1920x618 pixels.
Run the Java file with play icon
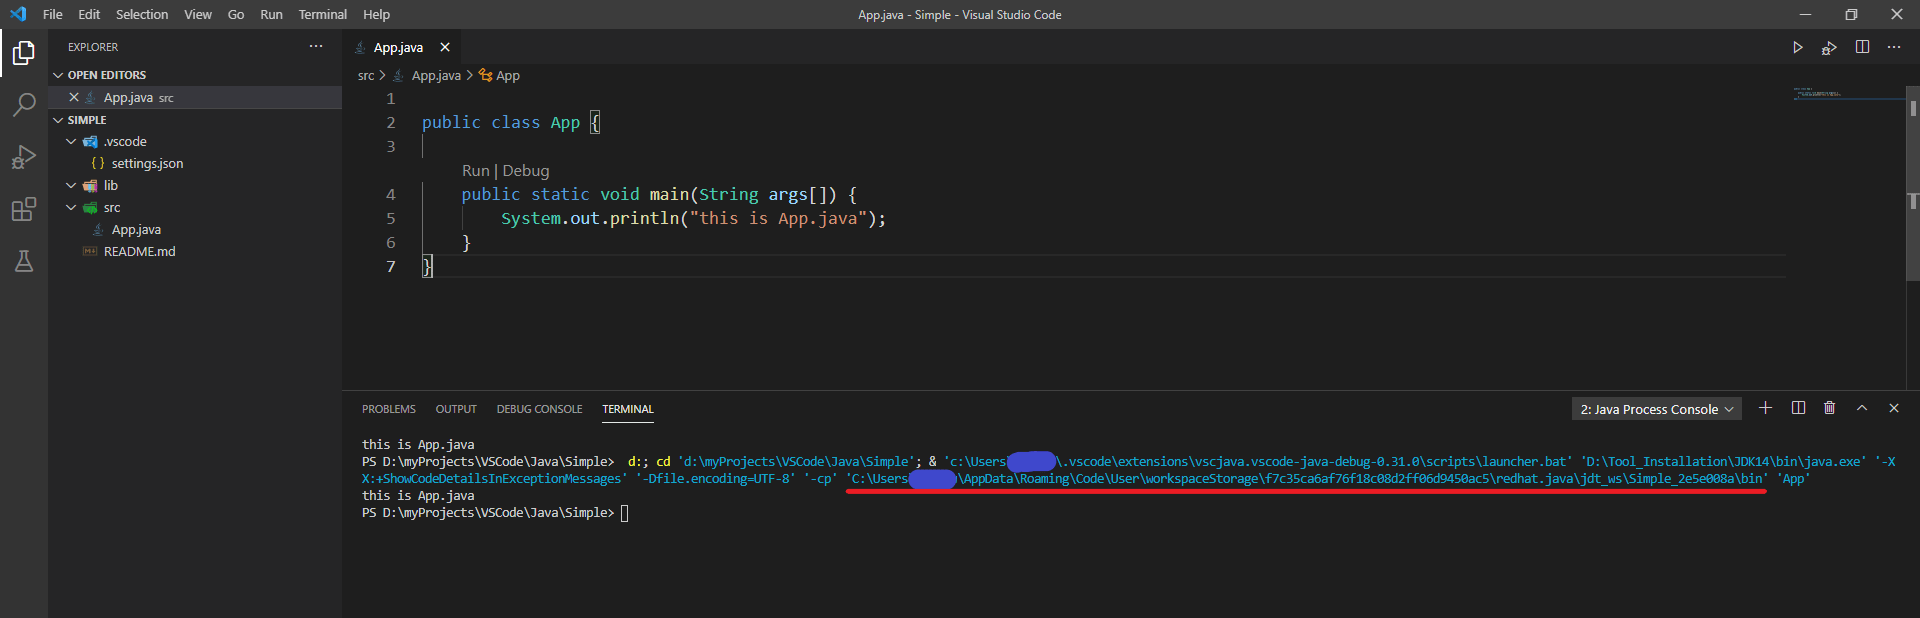(1798, 47)
